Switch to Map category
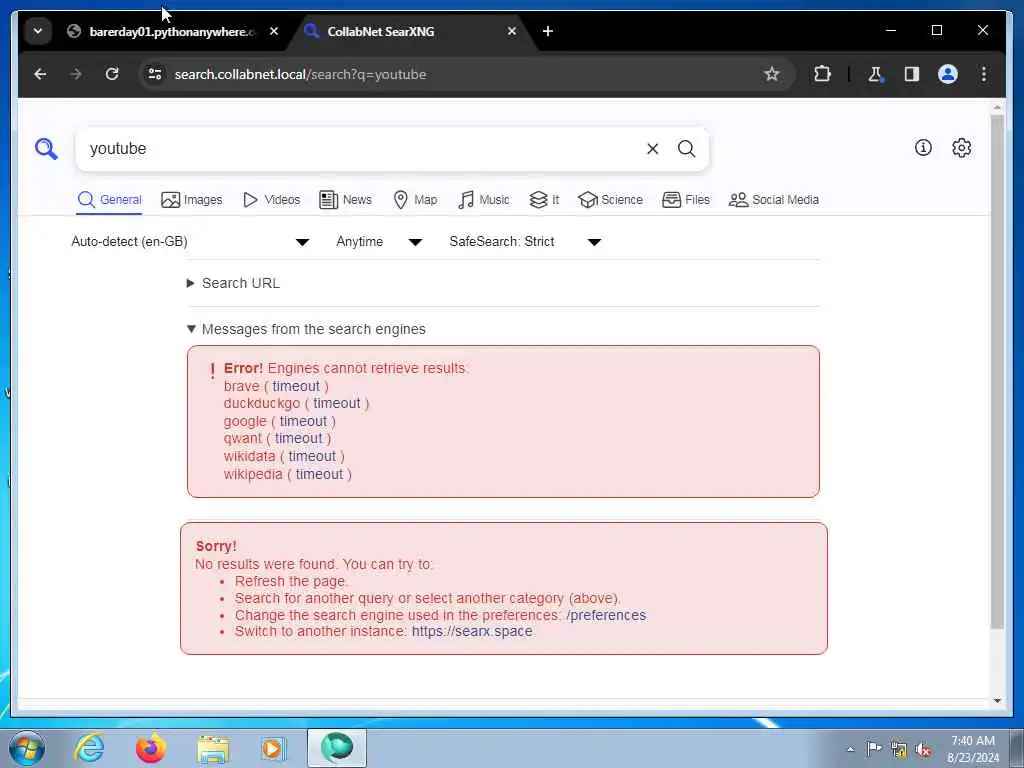Viewport: 1024px width, 768px height. [415, 200]
